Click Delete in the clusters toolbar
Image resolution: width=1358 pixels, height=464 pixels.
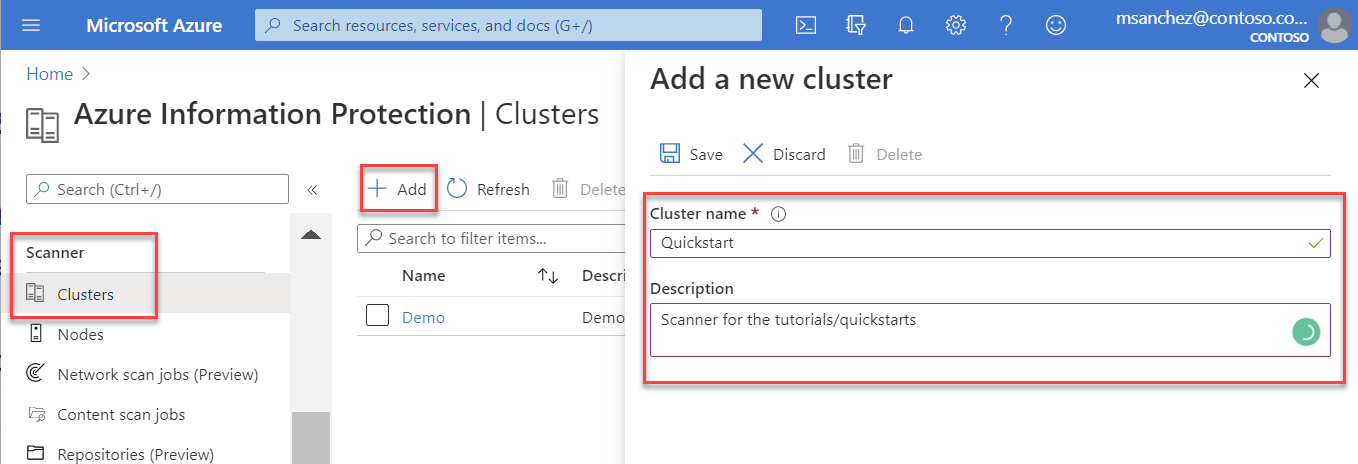pyautogui.click(x=588, y=189)
